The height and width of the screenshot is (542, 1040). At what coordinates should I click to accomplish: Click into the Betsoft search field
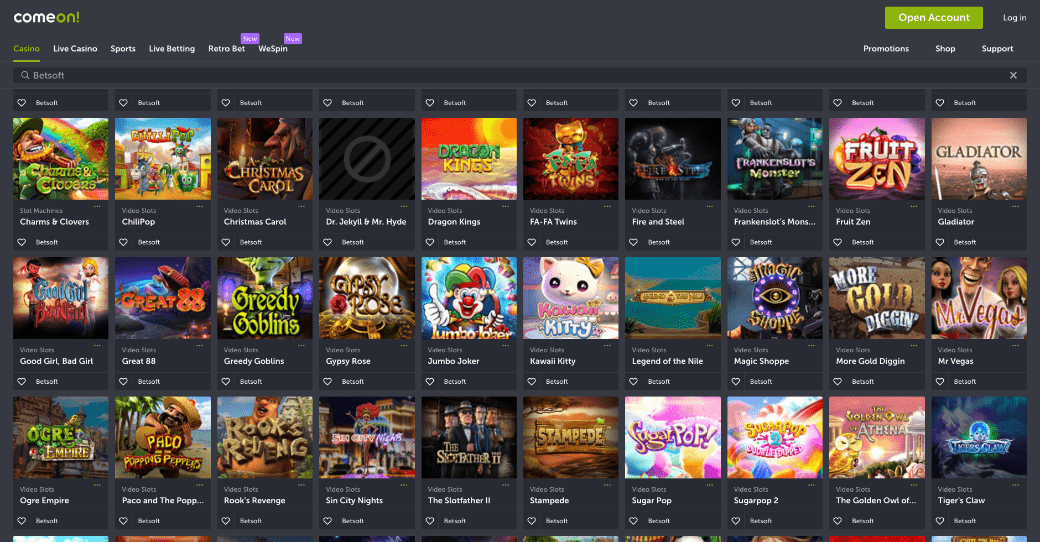point(500,75)
